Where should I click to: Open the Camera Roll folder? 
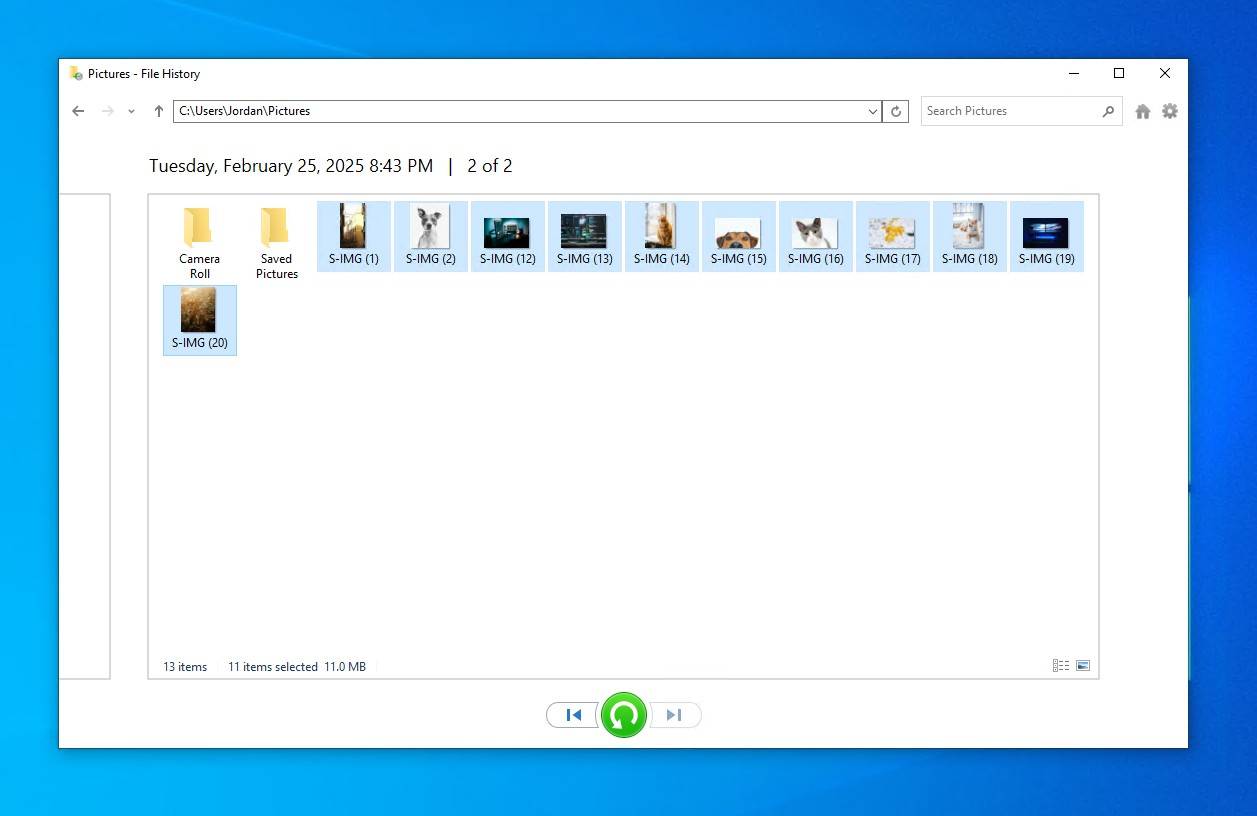199,240
